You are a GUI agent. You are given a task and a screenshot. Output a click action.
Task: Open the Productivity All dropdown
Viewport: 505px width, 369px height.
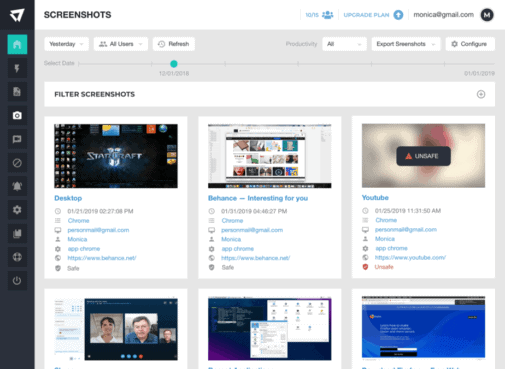344,44
